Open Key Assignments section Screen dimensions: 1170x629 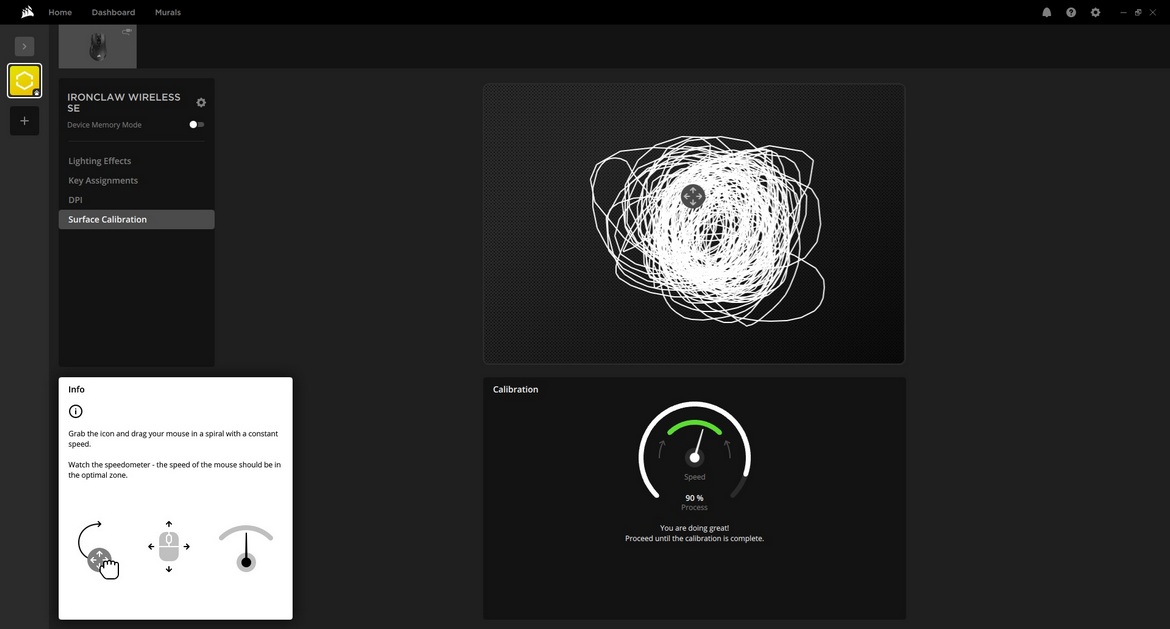point(103,181)
